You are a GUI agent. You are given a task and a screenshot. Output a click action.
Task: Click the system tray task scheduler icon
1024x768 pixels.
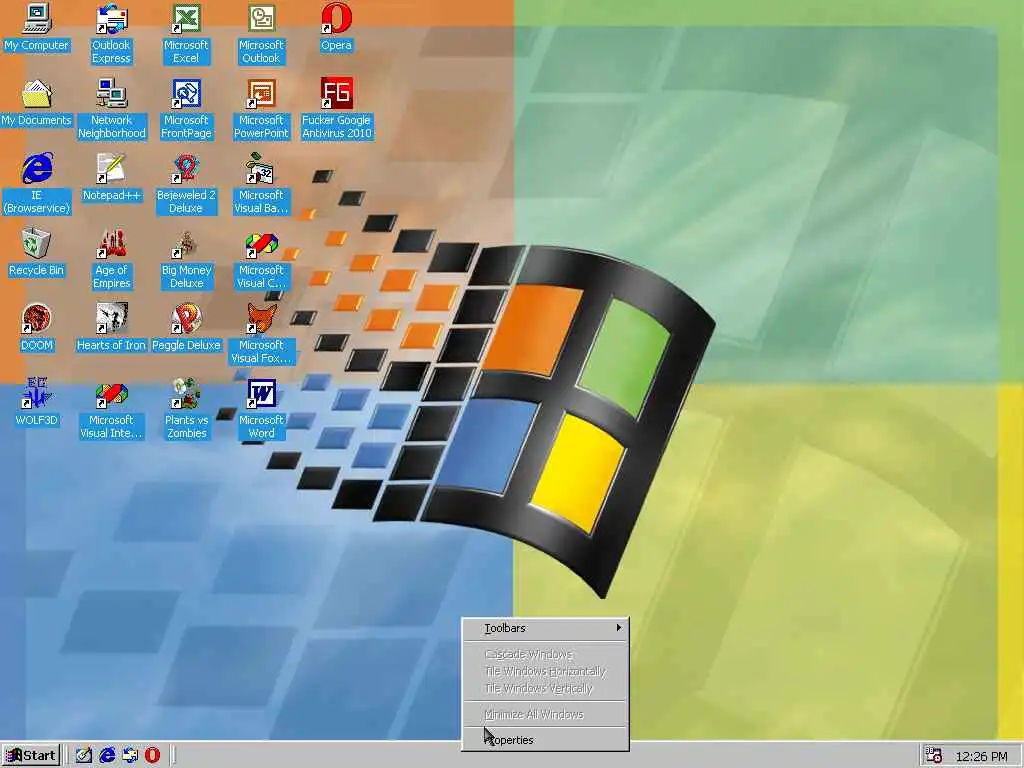point(934,756)
